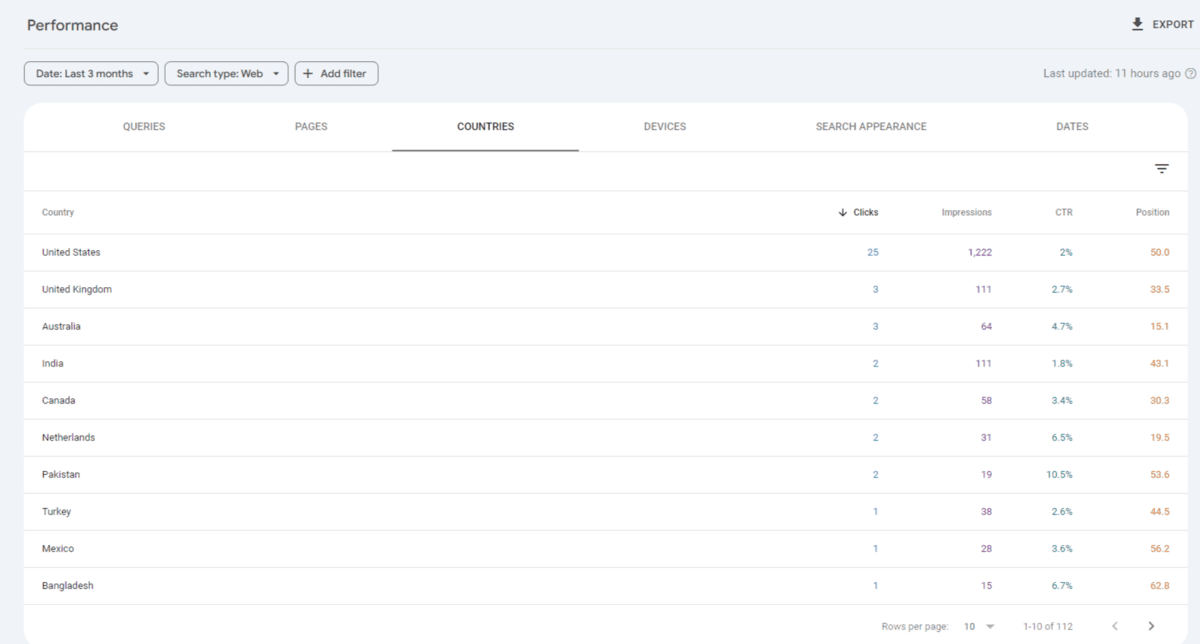
Task: Go to previous page of results
Action: 1115,626
